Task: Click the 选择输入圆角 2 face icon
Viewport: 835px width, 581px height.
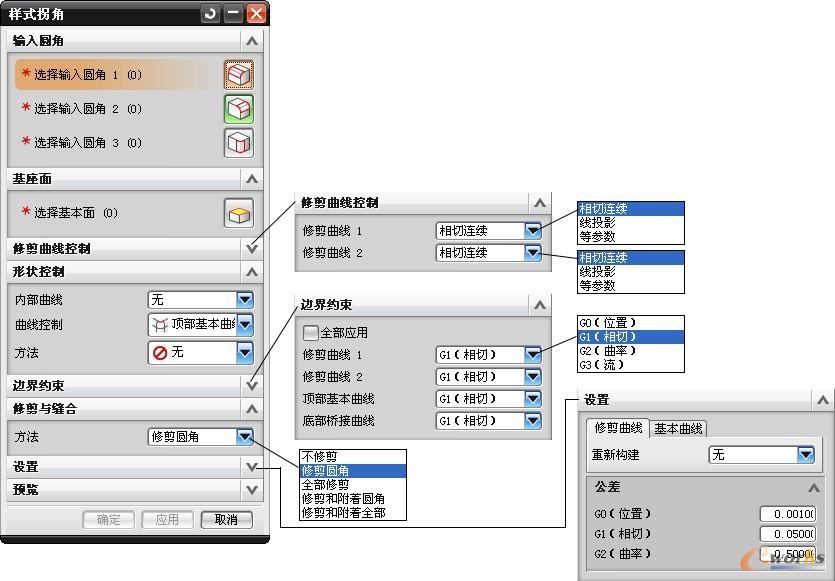Action: (238, 109)
